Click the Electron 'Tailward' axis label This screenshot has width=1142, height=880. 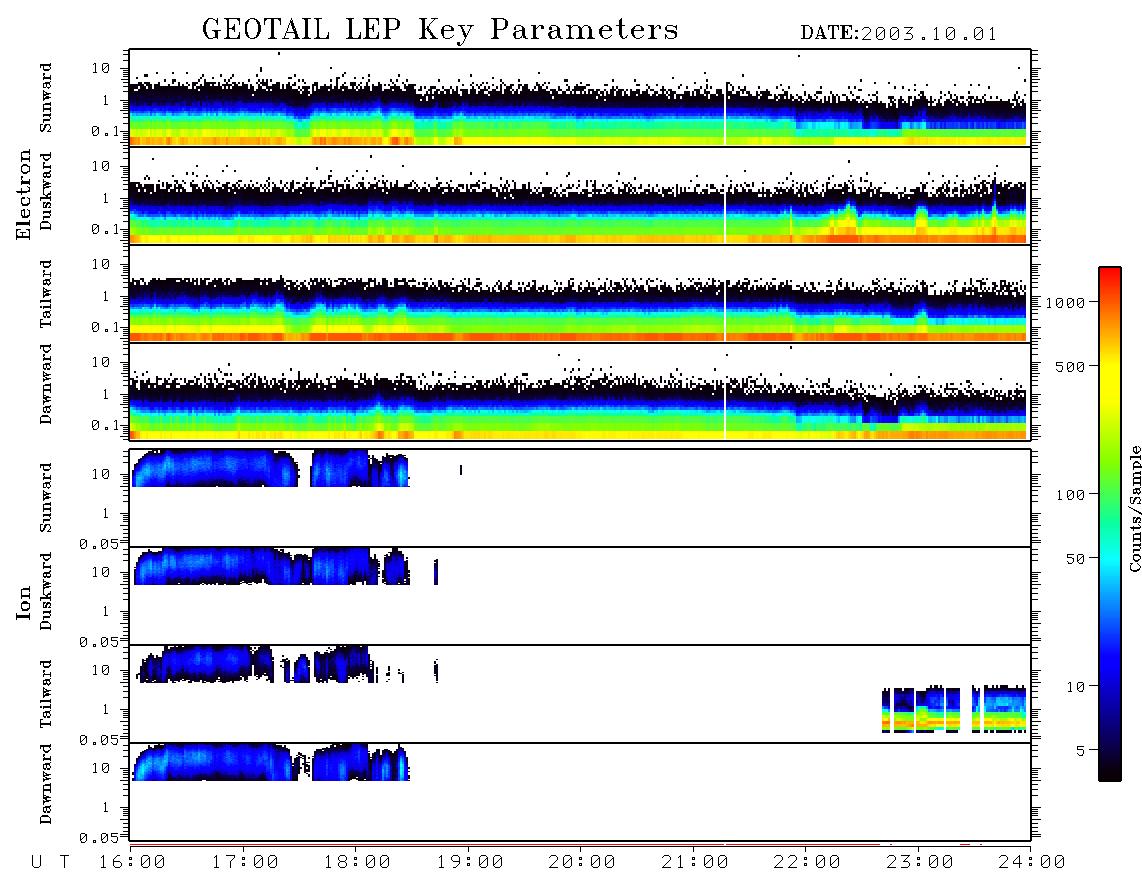pos(46,294)
